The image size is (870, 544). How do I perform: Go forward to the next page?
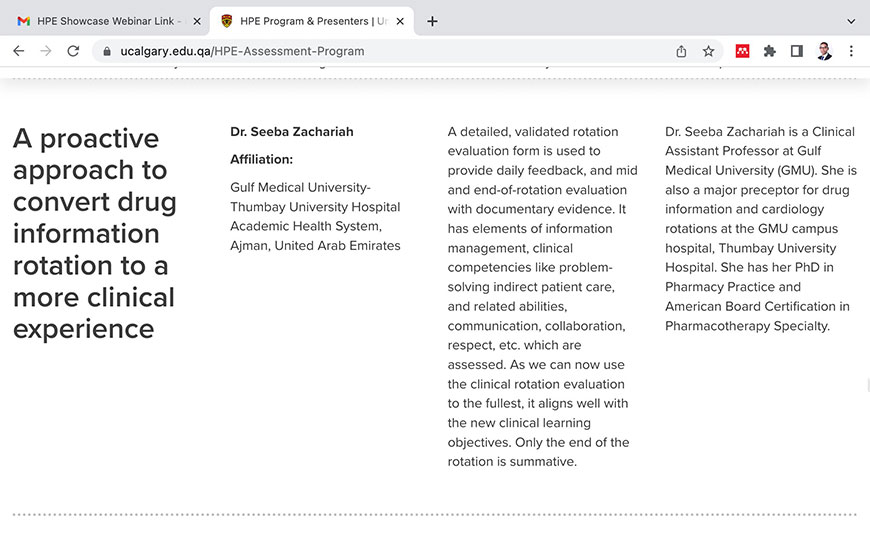(x=46, y=51)
